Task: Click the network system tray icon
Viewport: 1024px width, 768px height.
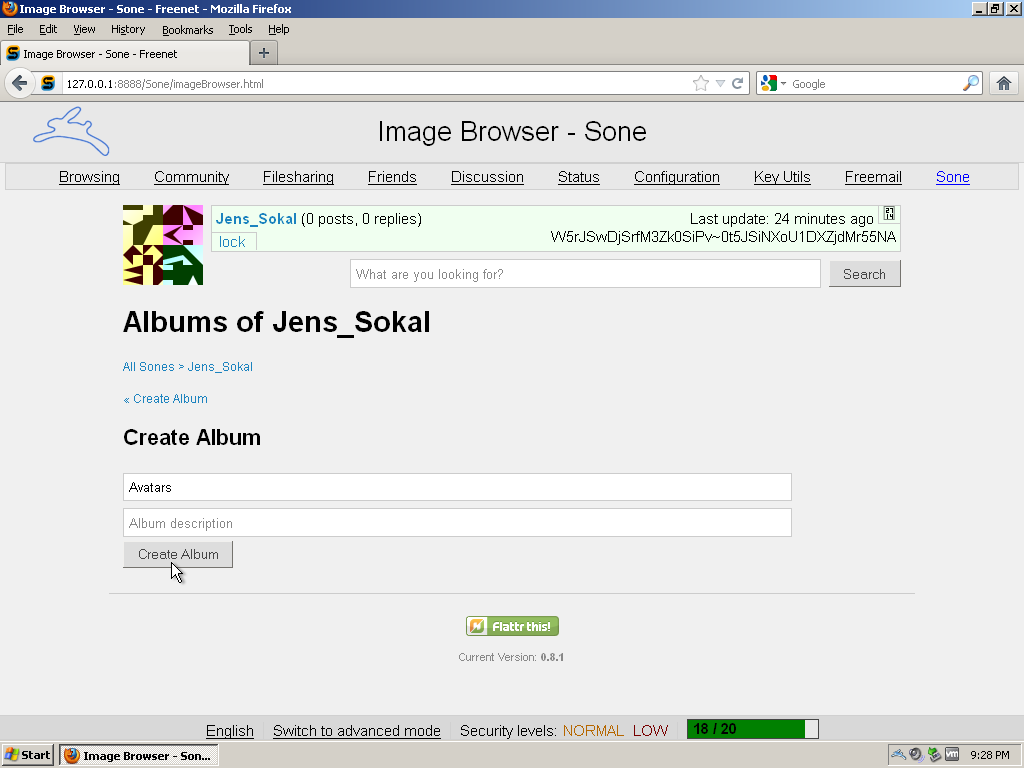Action: 935,755
